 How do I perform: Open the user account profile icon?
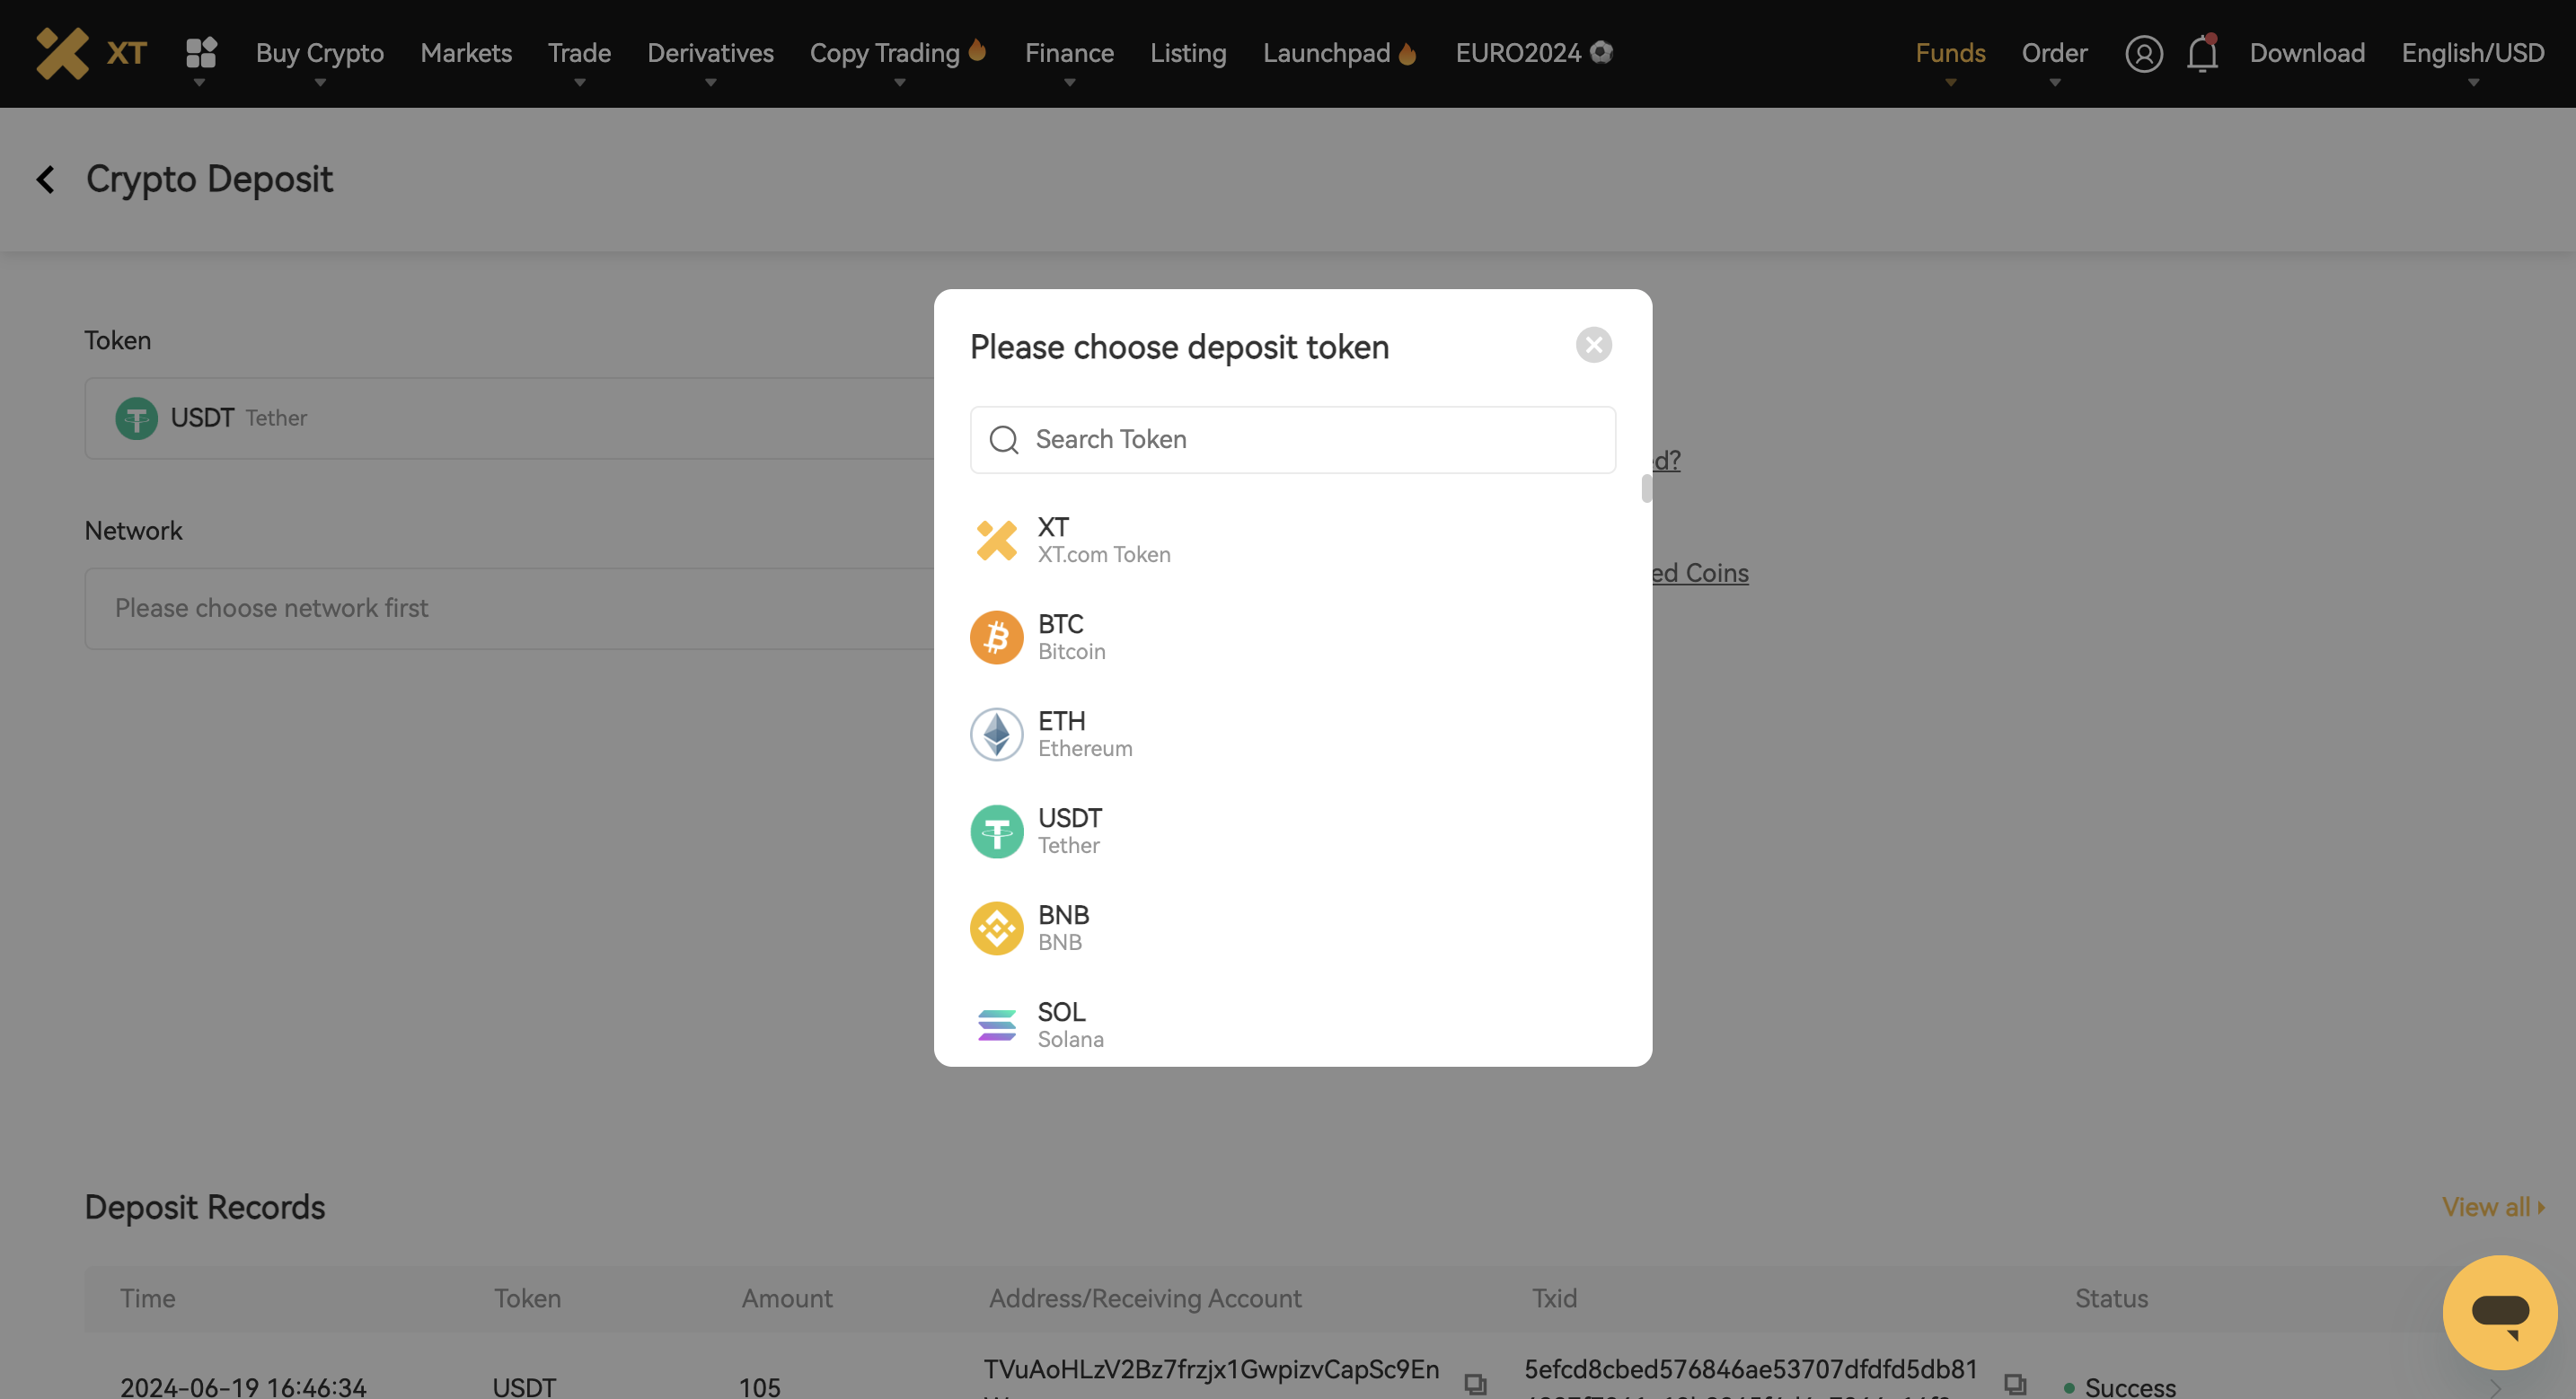tap(2143, 53)
